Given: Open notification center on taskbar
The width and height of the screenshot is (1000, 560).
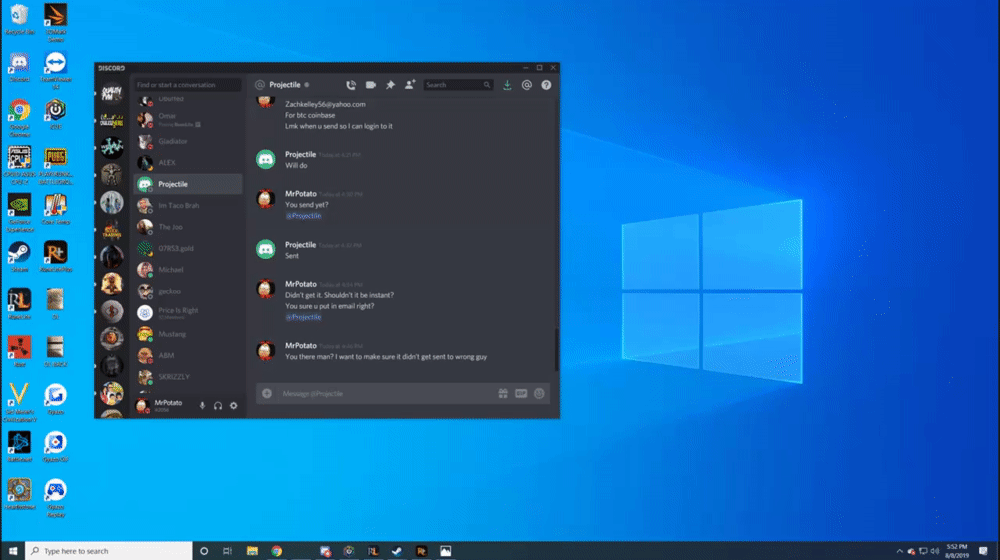Looking at the screenshot, I should tap(983, 551).
